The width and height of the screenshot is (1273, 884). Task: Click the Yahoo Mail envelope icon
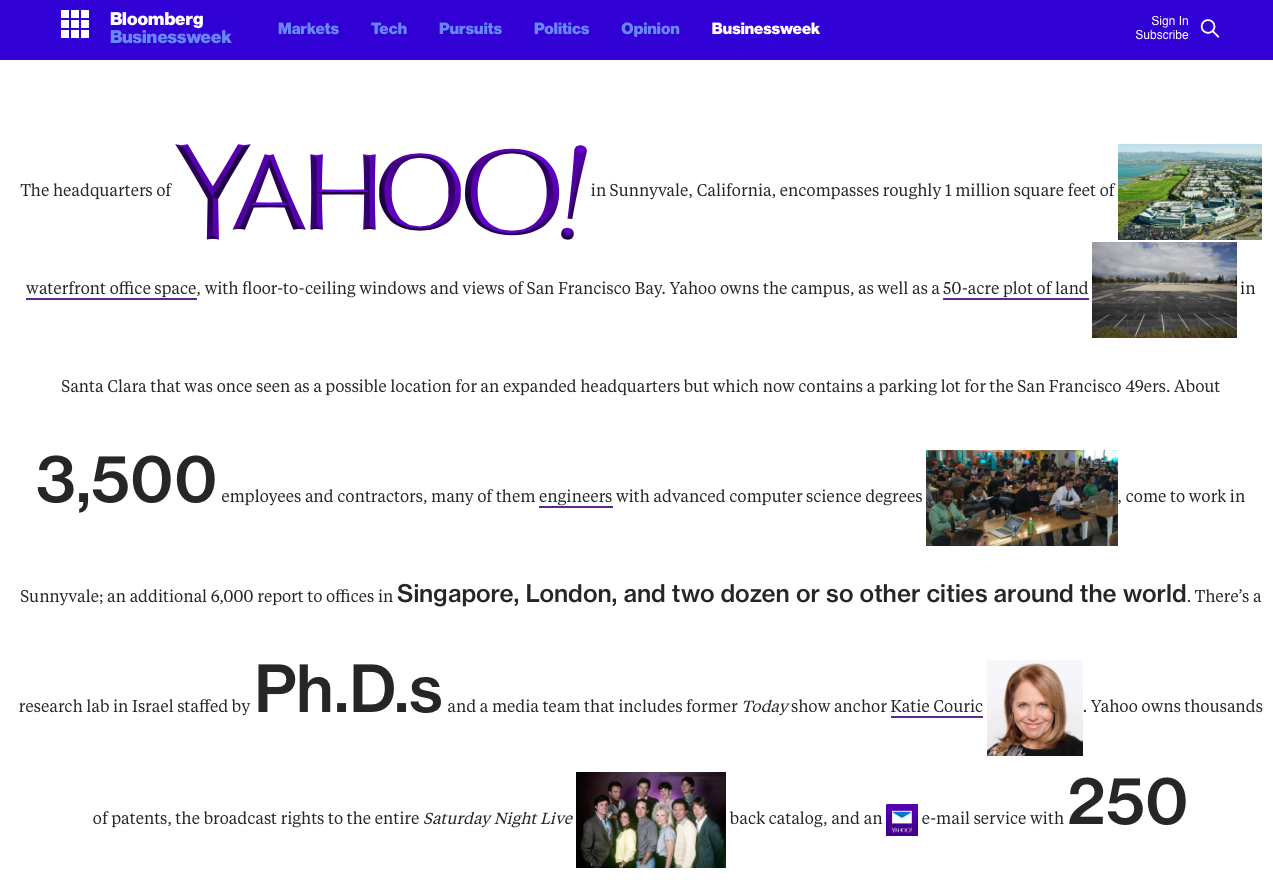902,820
